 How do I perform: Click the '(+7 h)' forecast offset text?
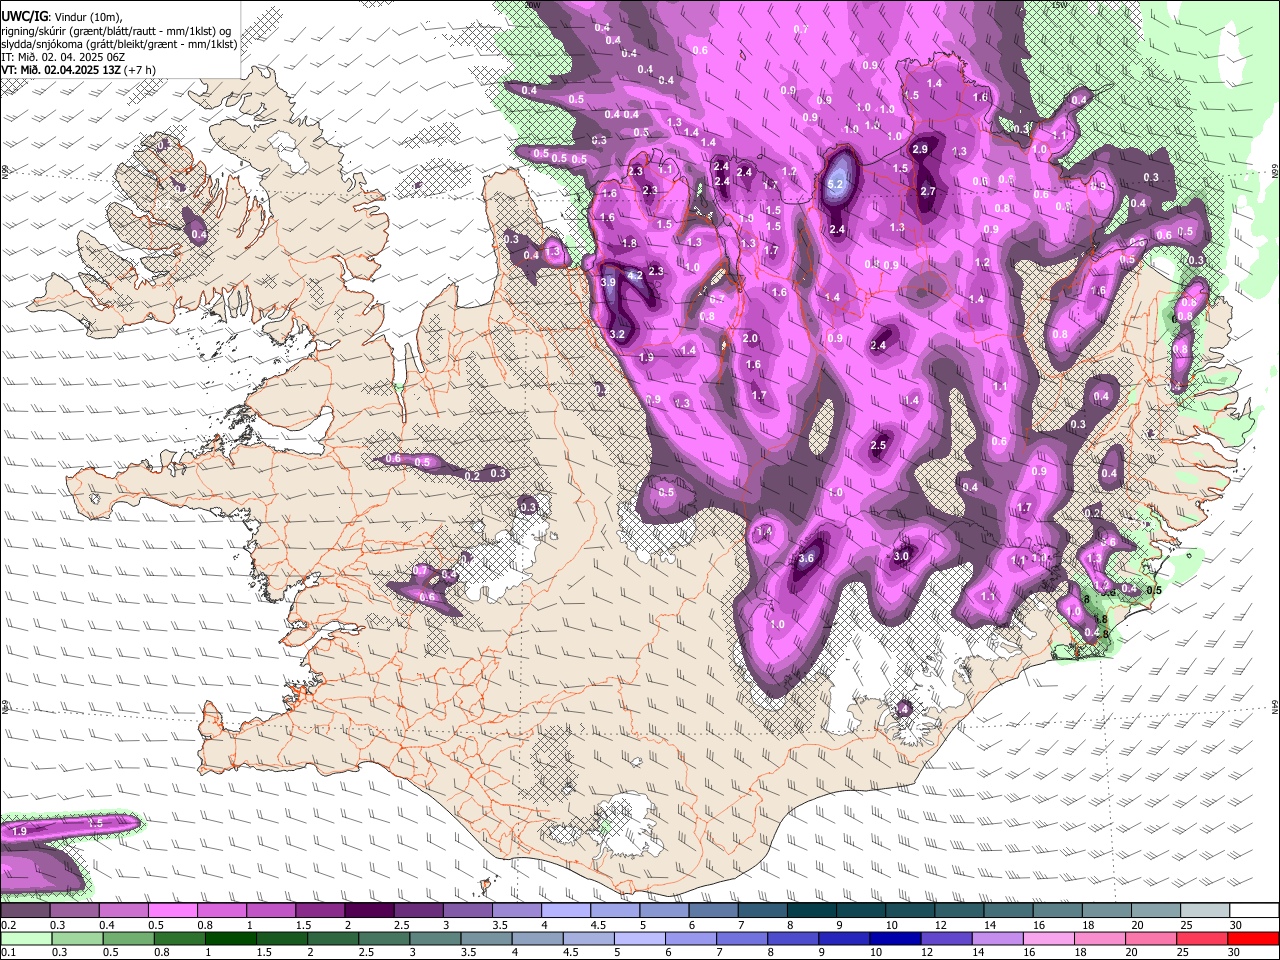pos(141,70)
